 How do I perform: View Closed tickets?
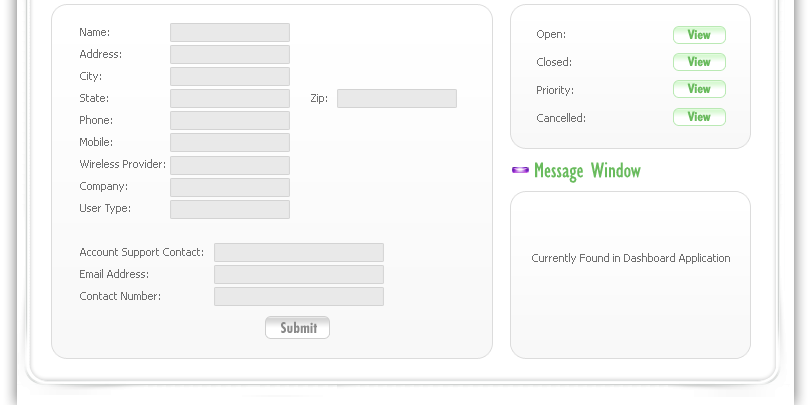coord(699,62)
